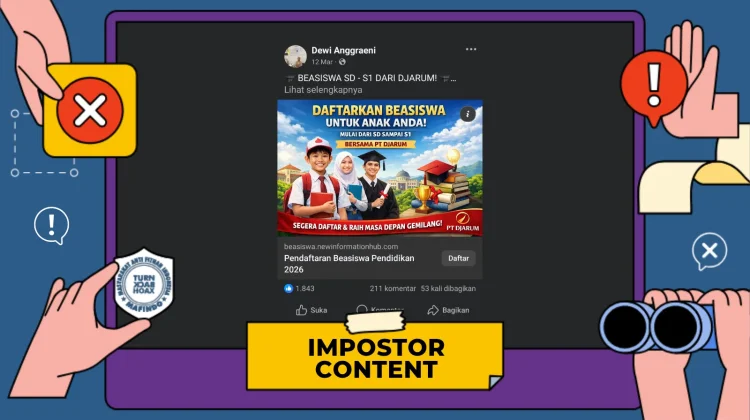
Task: Expand post with Lihat selengkapnya
Action: pos(323,90)
